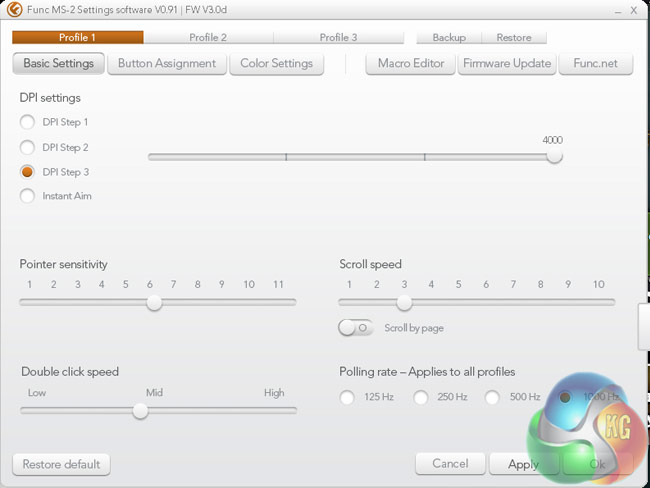Viewport: 650px width, 488px height.
Task: Click the DPI slider handle at 4000
Action: [554, 156]
